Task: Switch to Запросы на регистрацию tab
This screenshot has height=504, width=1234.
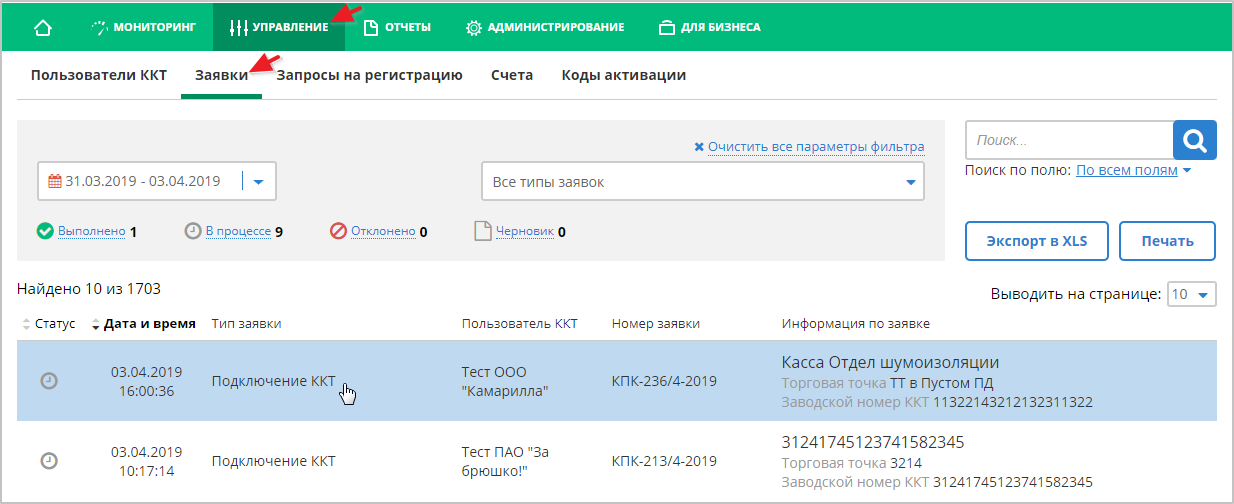Action: point(369,75)
